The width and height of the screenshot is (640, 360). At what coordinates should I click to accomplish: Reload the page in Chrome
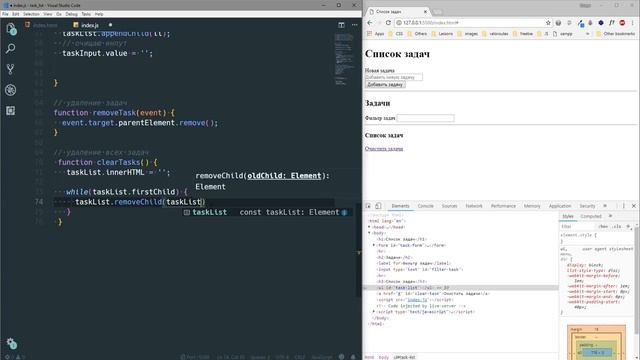[388, 23]
